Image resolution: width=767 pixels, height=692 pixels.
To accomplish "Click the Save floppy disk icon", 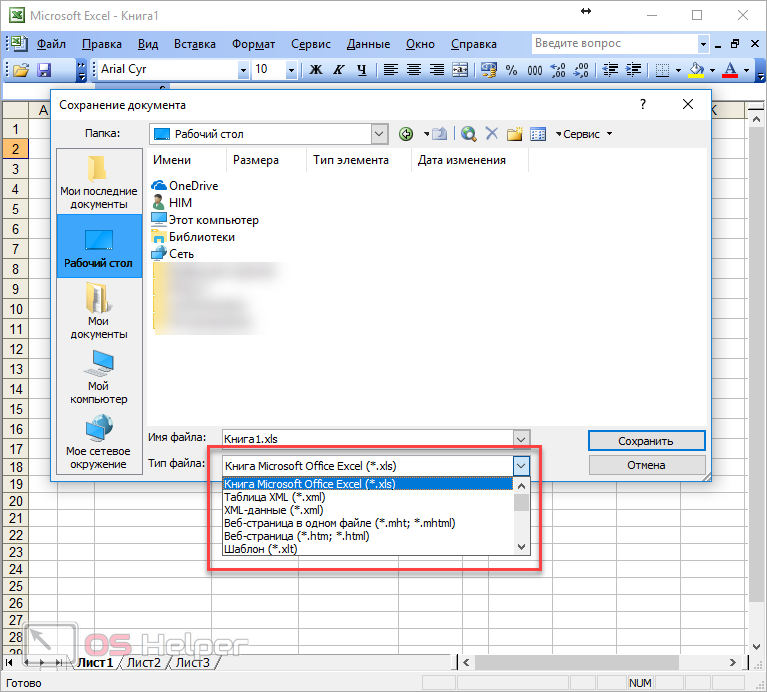I will pos(44,70).
